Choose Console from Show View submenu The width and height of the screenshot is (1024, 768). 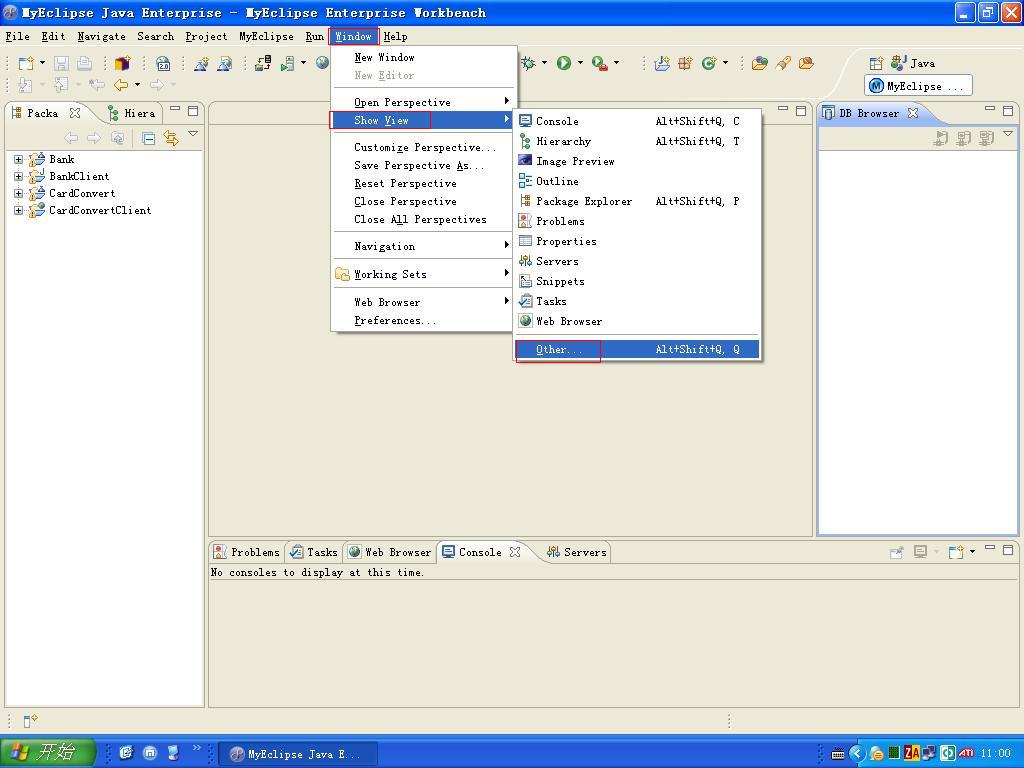(637, 121)
